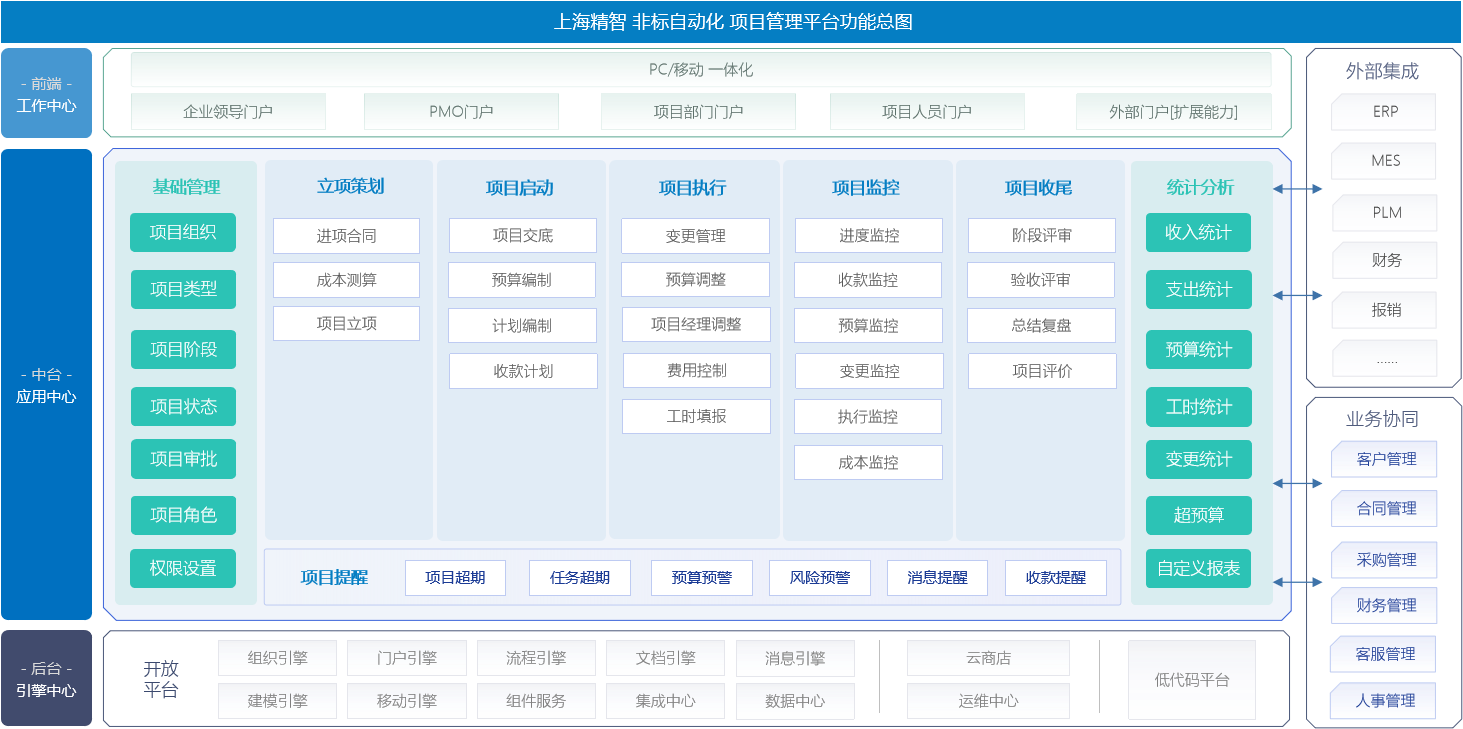Open the green 工时统计 button
Image resolution: width=1463 pixels, height=729 pixels.
1199,407
